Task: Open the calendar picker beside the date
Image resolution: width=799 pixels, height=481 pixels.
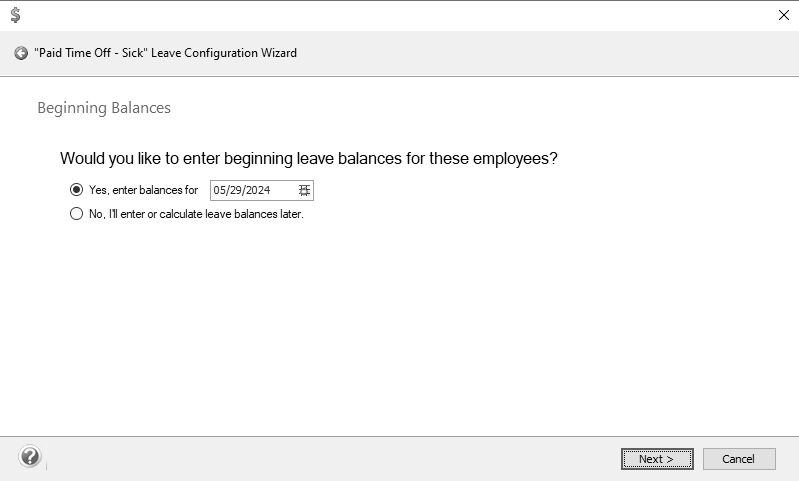Action: tap(304, 190)
